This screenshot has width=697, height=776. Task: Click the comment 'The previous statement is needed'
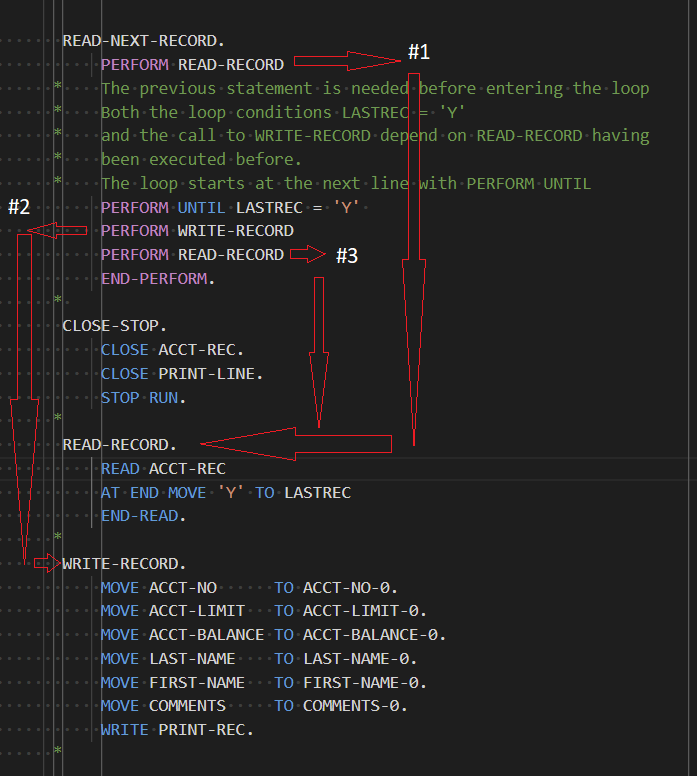coord(254,89)
